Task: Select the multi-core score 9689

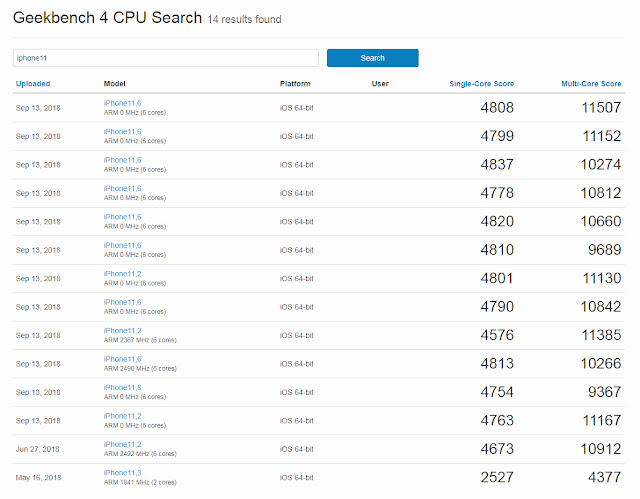Action: pyautogui.click(x=604, y=250)
